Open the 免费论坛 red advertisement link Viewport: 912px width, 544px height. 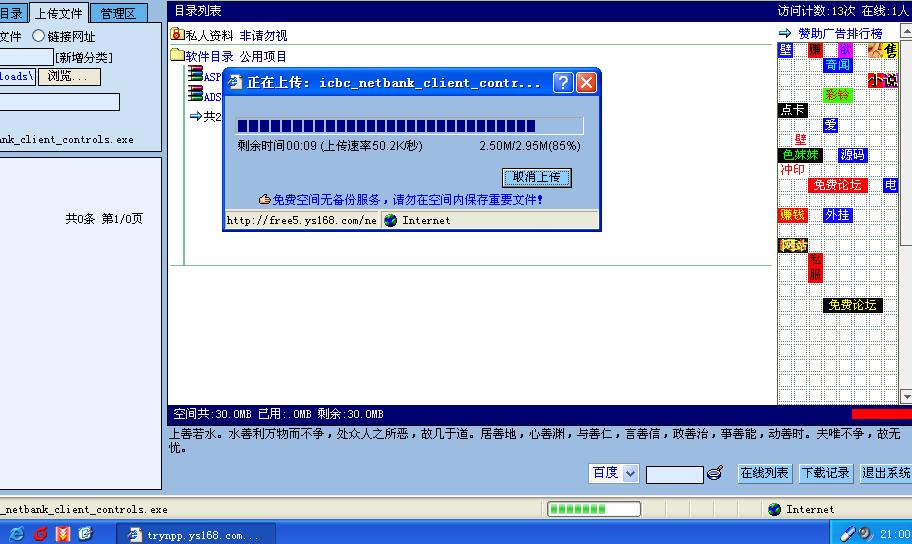(836, 185)
